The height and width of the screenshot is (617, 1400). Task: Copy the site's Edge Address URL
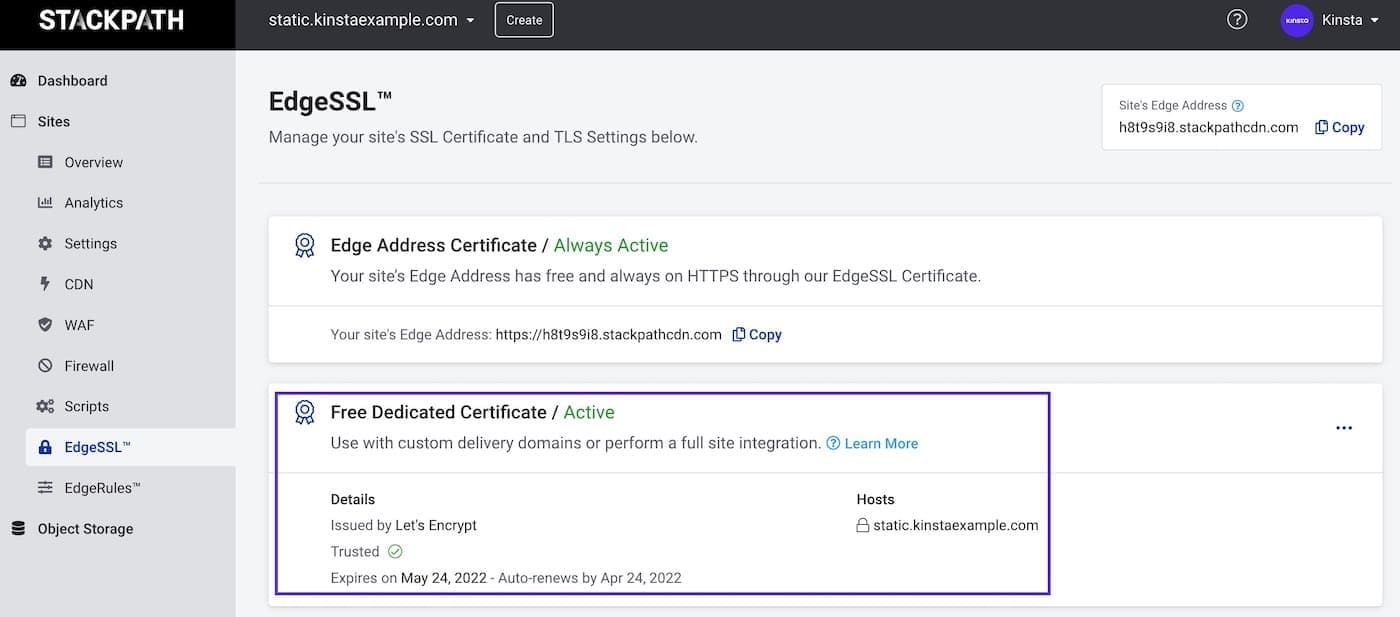pos(756,333)
